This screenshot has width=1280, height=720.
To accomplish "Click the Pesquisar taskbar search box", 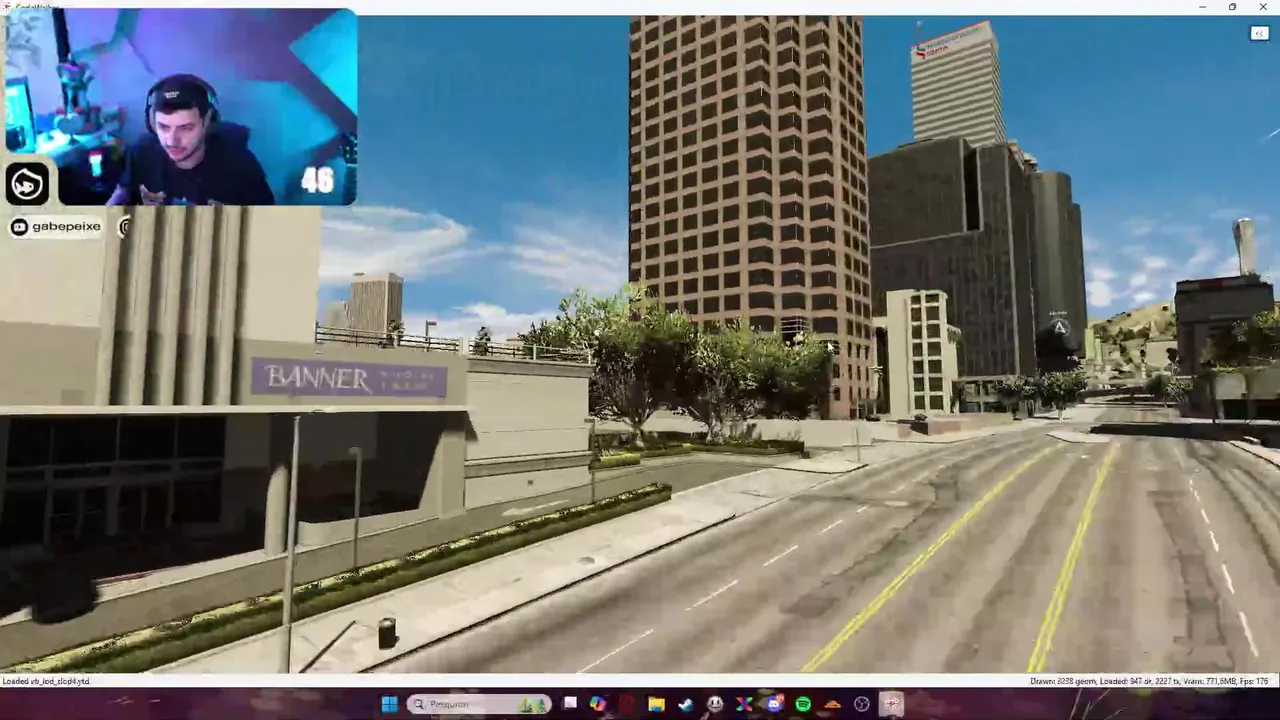I will point(479,704).
